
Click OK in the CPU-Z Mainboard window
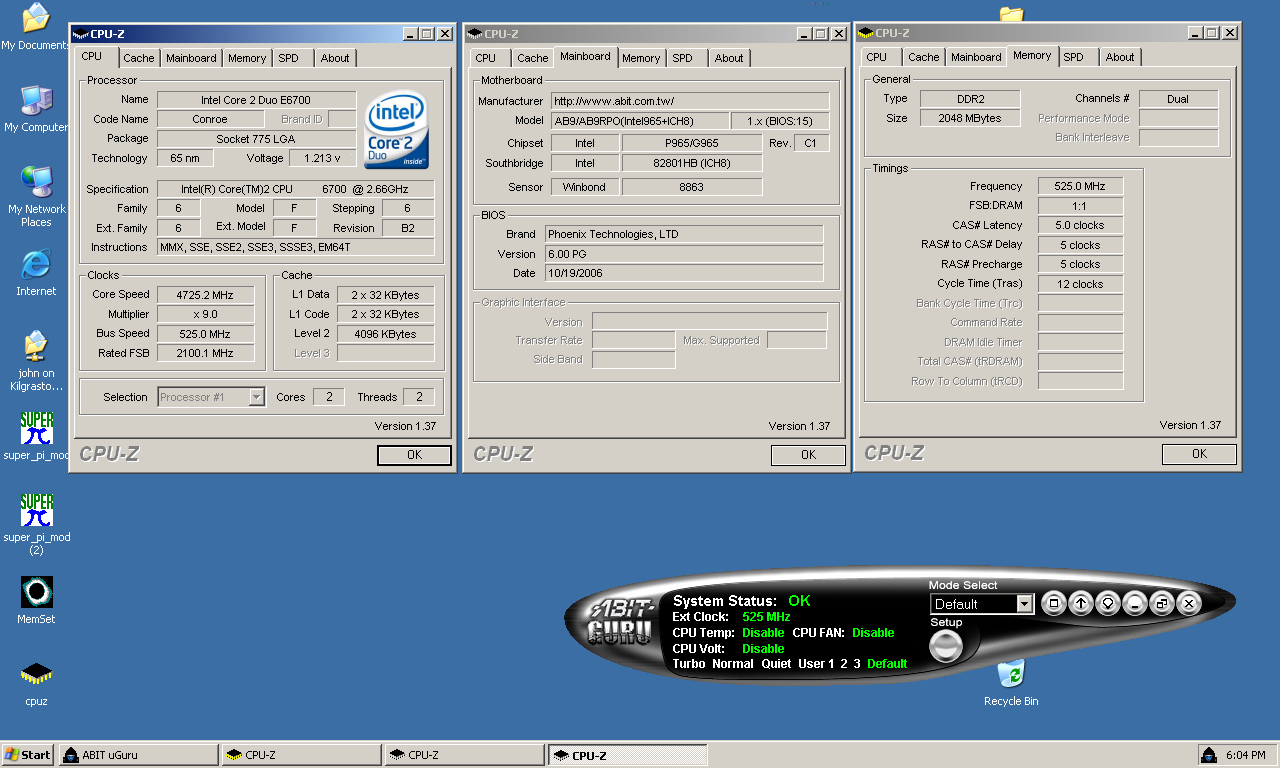(808, 455)
